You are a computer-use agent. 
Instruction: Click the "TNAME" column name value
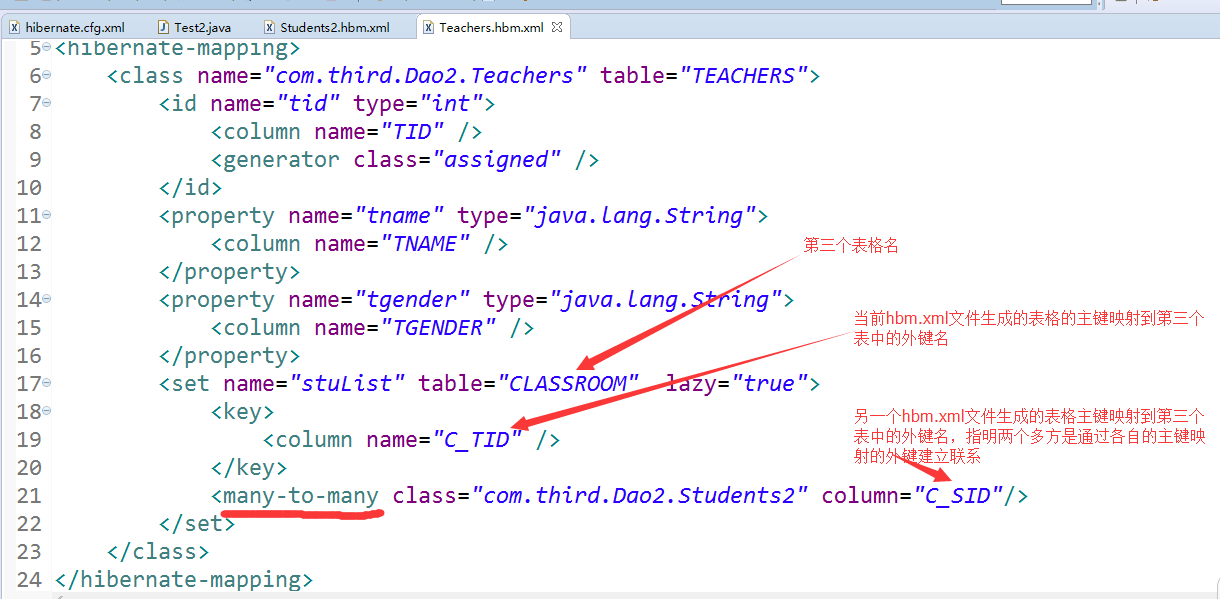point(425,244)
